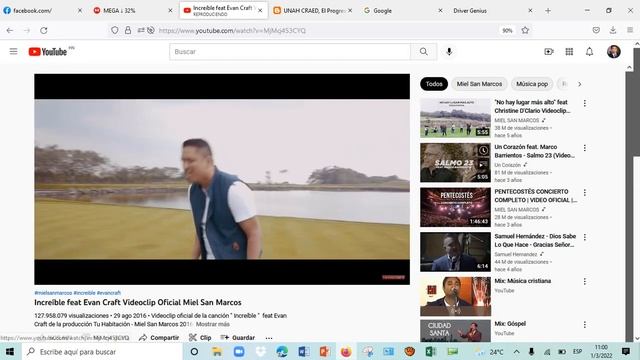
Task: Go back with browser back arrow
Action: pos(10,30)
